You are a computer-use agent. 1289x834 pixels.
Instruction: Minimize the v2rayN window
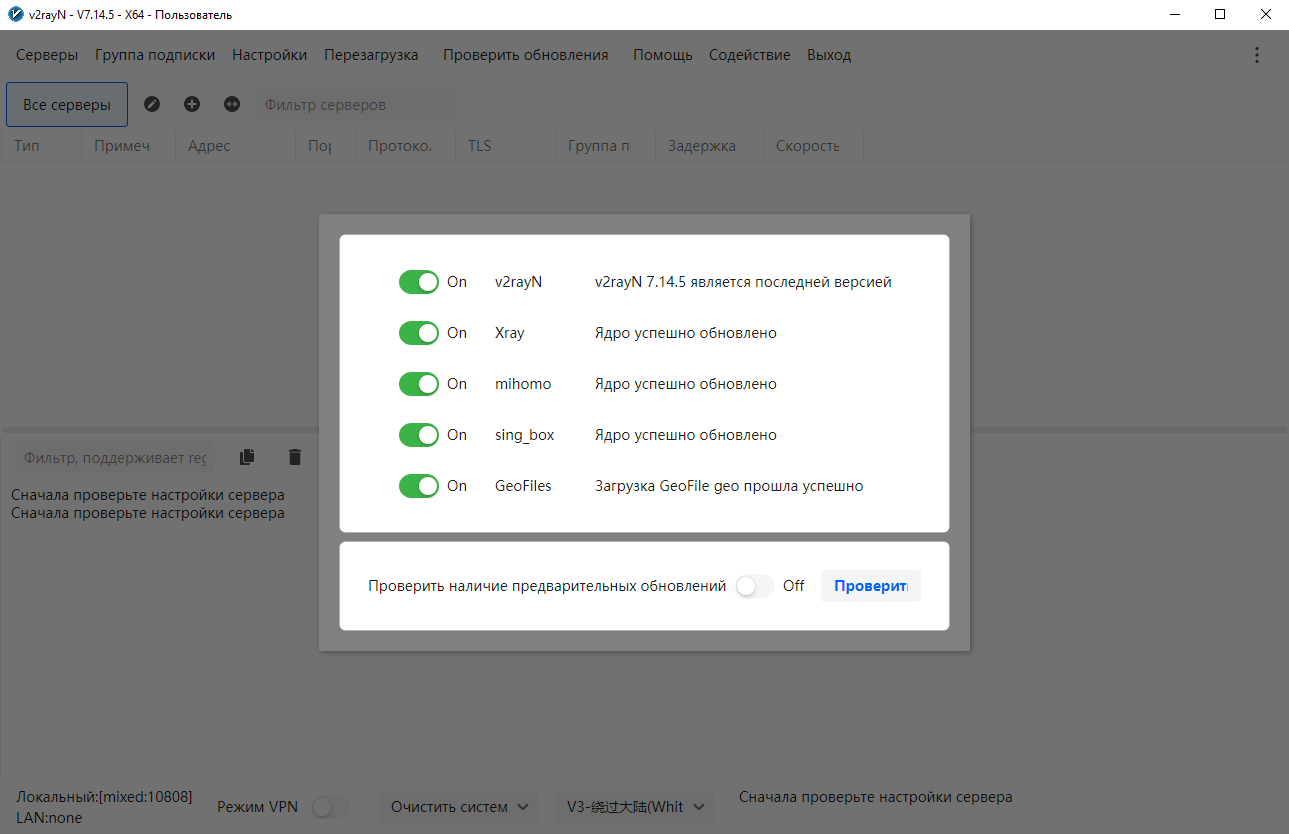click(x=1174, y=14)
